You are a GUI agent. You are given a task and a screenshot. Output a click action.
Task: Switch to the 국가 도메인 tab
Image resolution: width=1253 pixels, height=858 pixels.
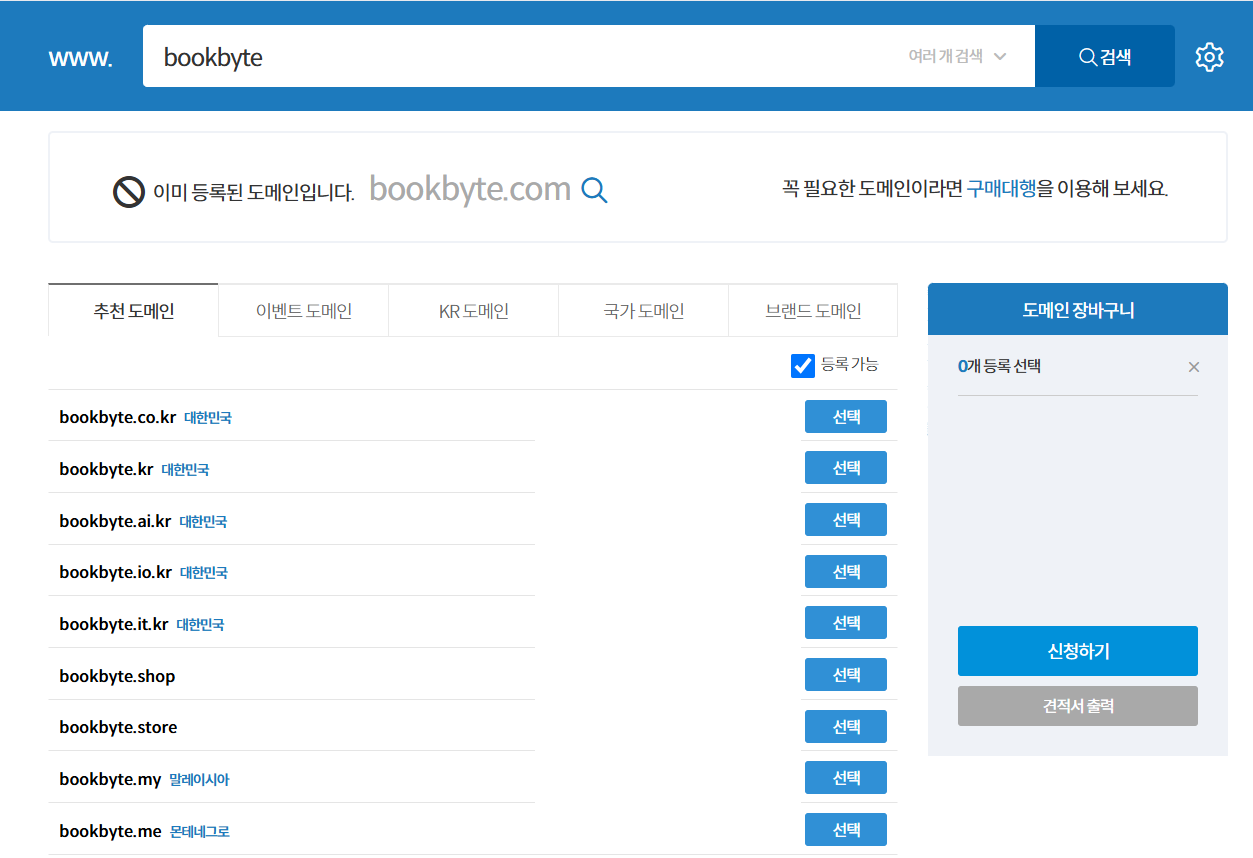tap(643, 311)
